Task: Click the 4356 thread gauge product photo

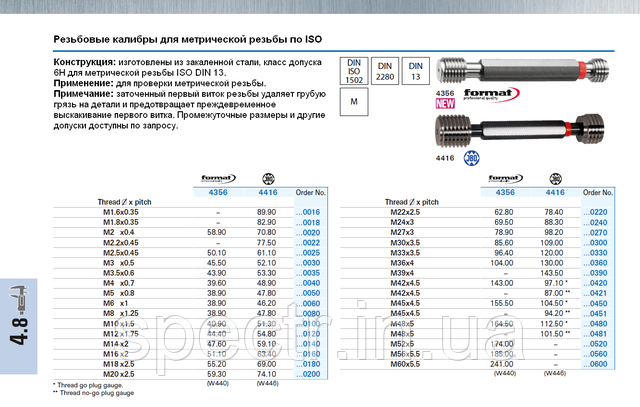Action: click(522, 69)
